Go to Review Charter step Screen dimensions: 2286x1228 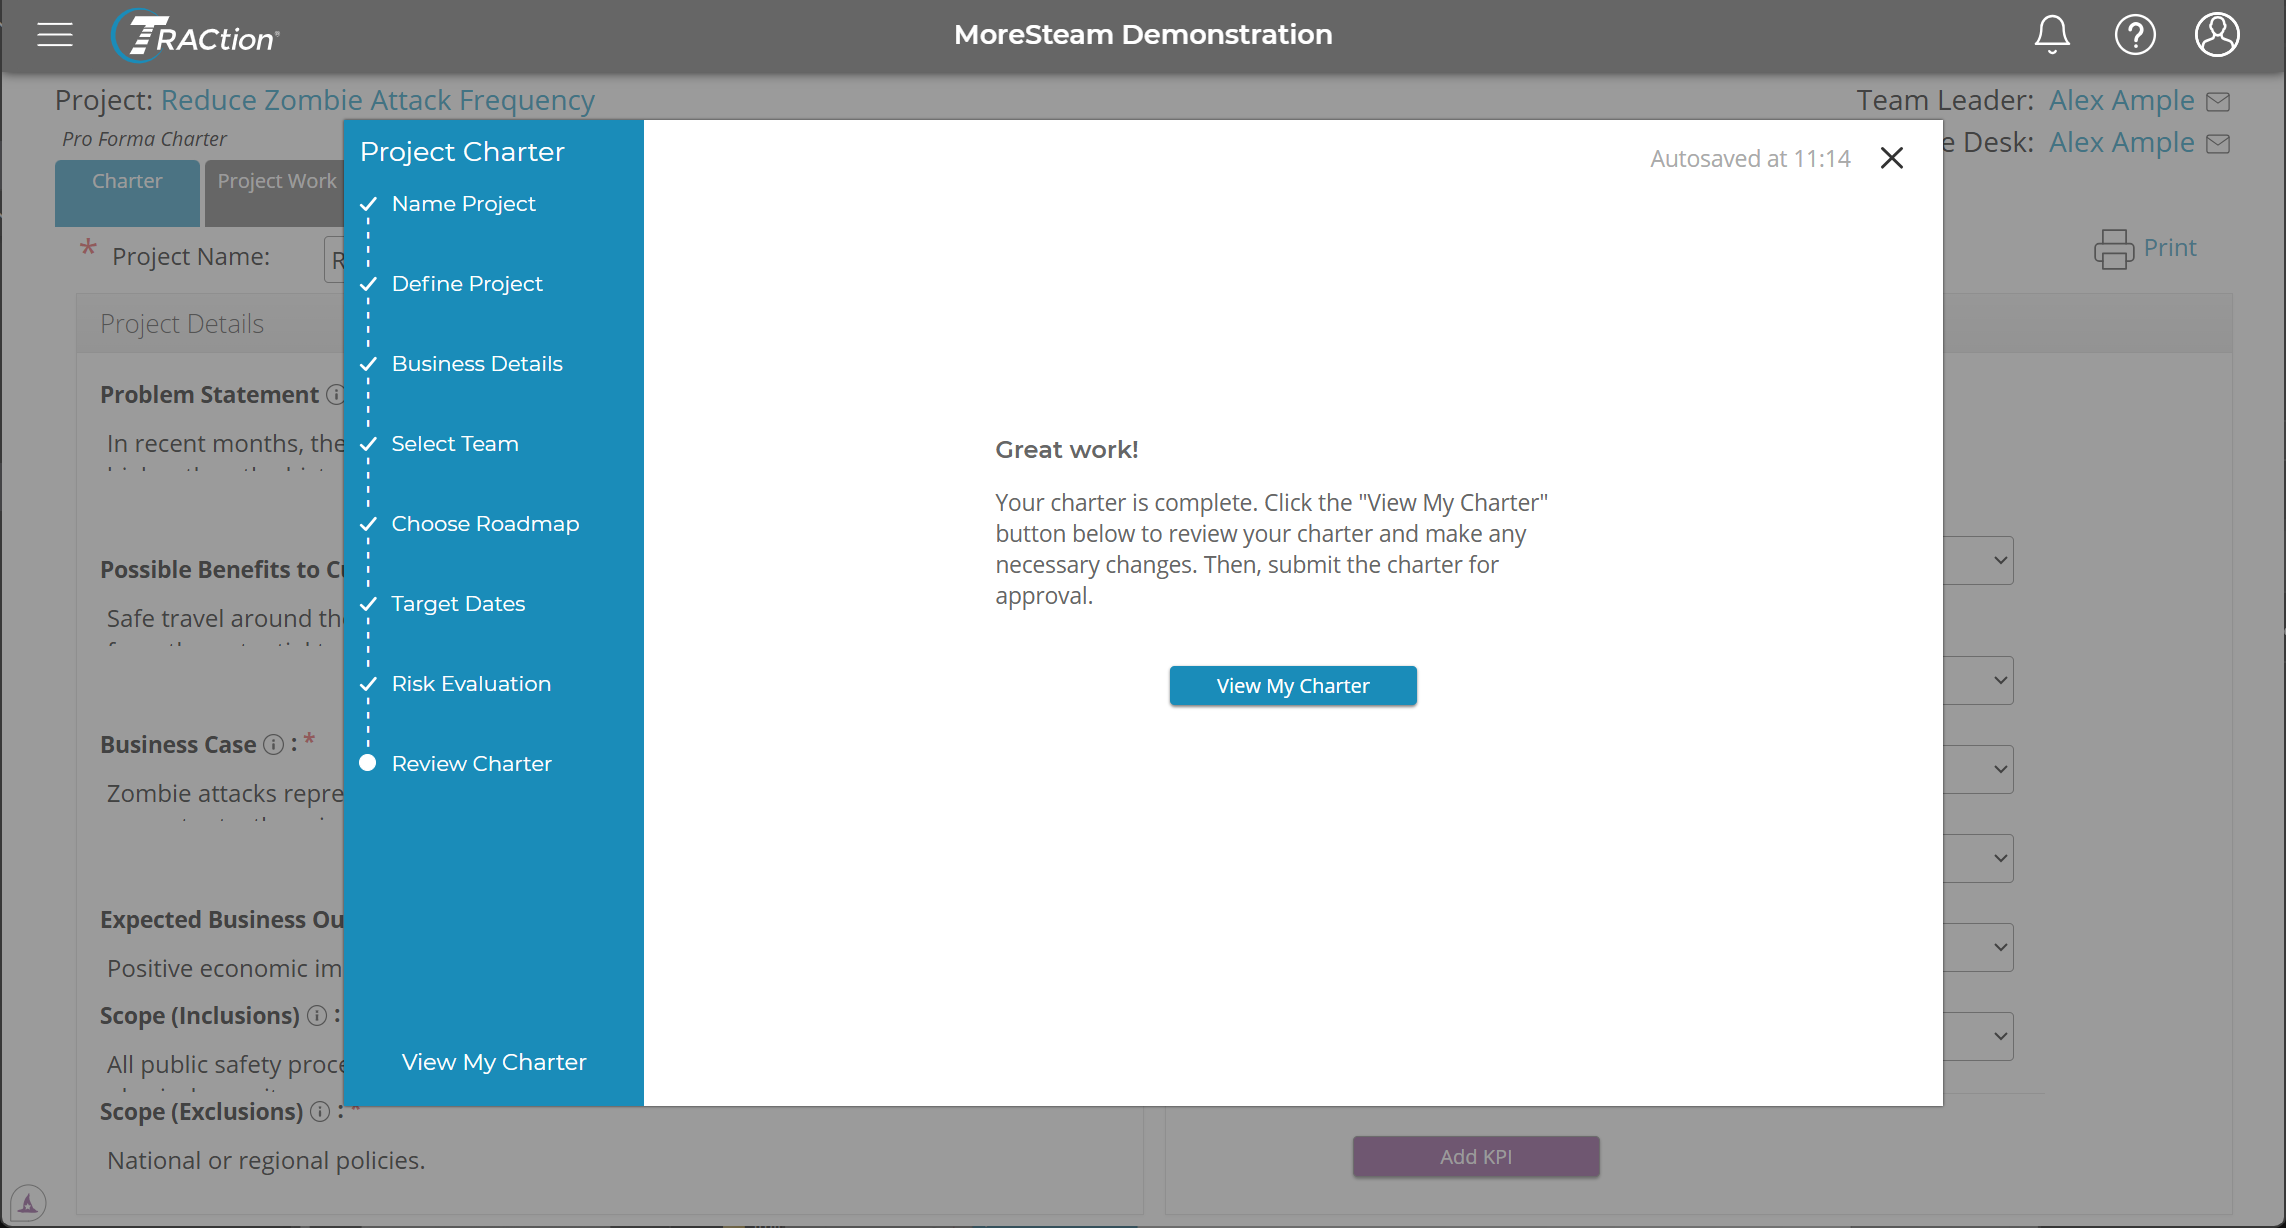click(471, 764)
